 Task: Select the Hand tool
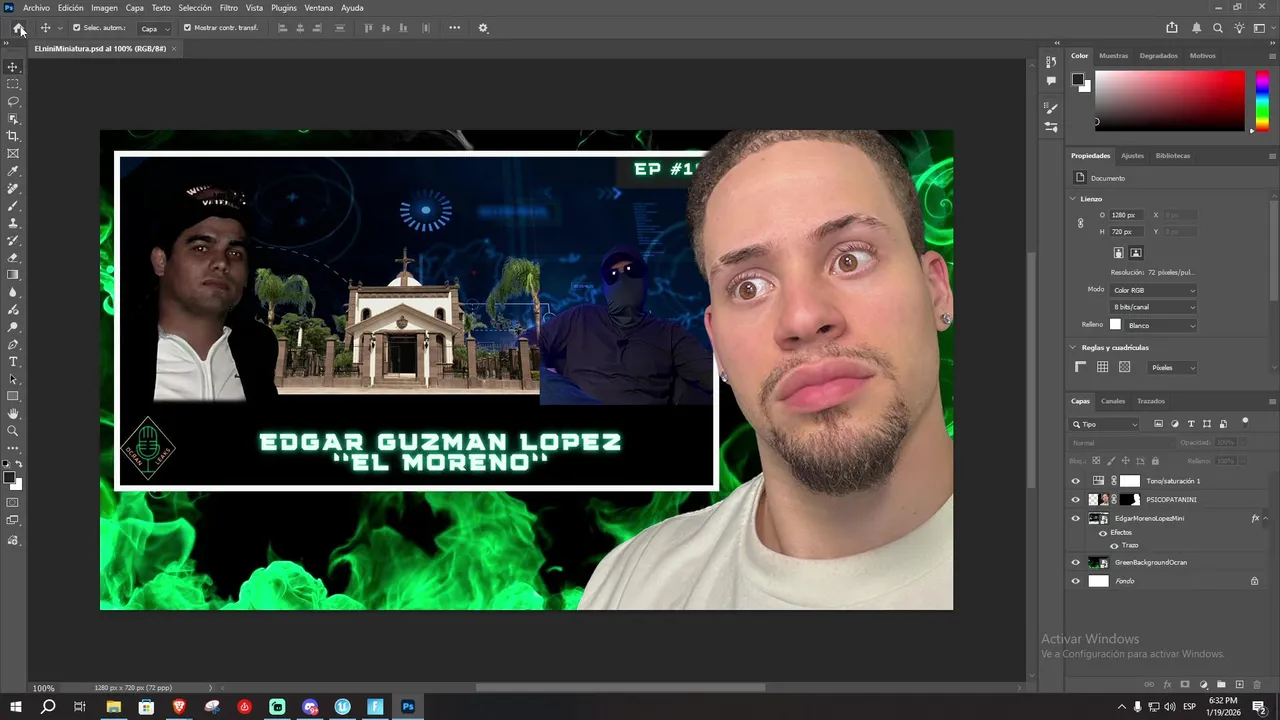pos(13,414)
